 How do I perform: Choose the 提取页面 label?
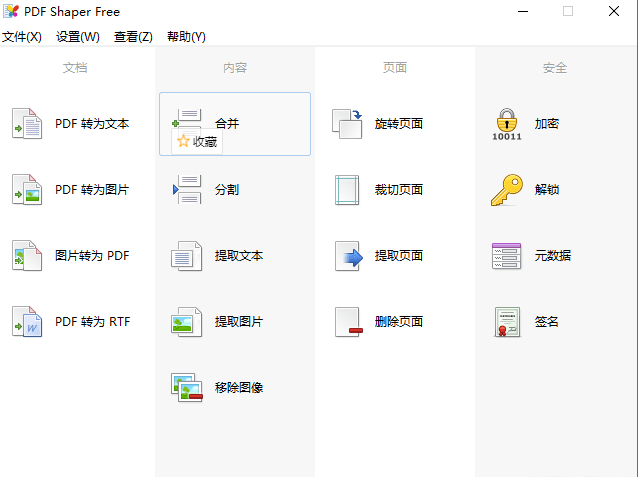click(x=399, y=255)
